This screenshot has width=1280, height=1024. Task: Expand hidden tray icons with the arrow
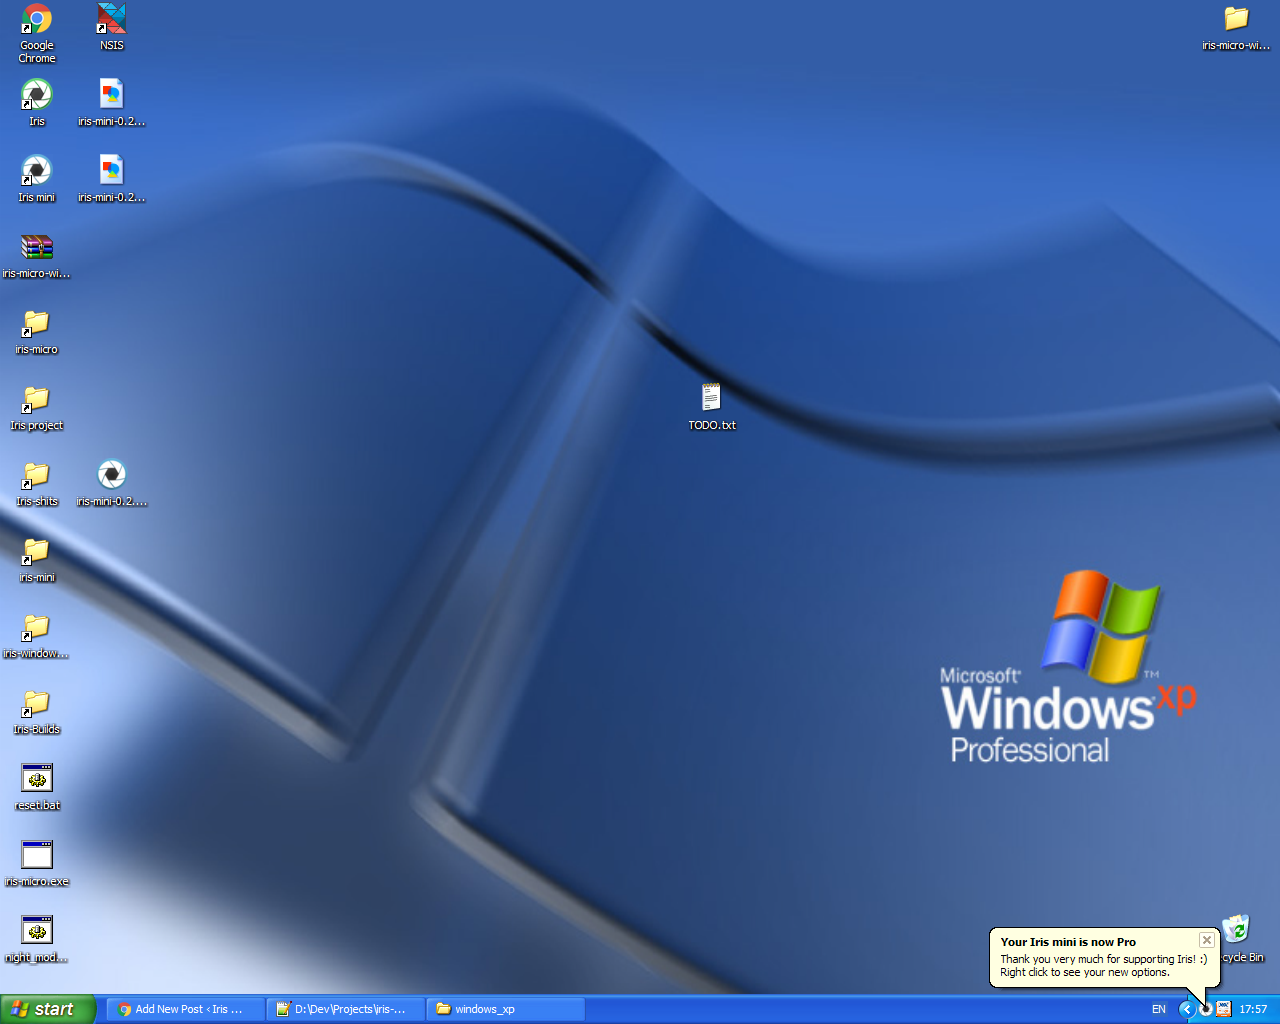(1187, 1009)
